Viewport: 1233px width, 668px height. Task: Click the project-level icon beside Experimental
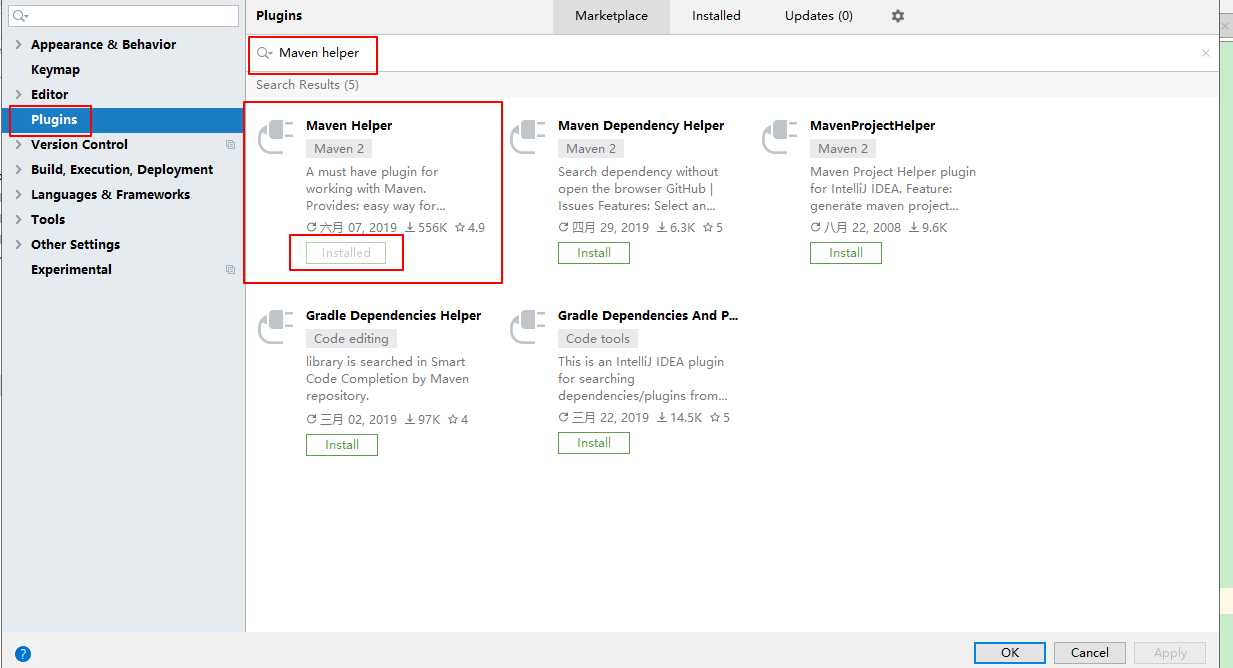coord(231,270)
